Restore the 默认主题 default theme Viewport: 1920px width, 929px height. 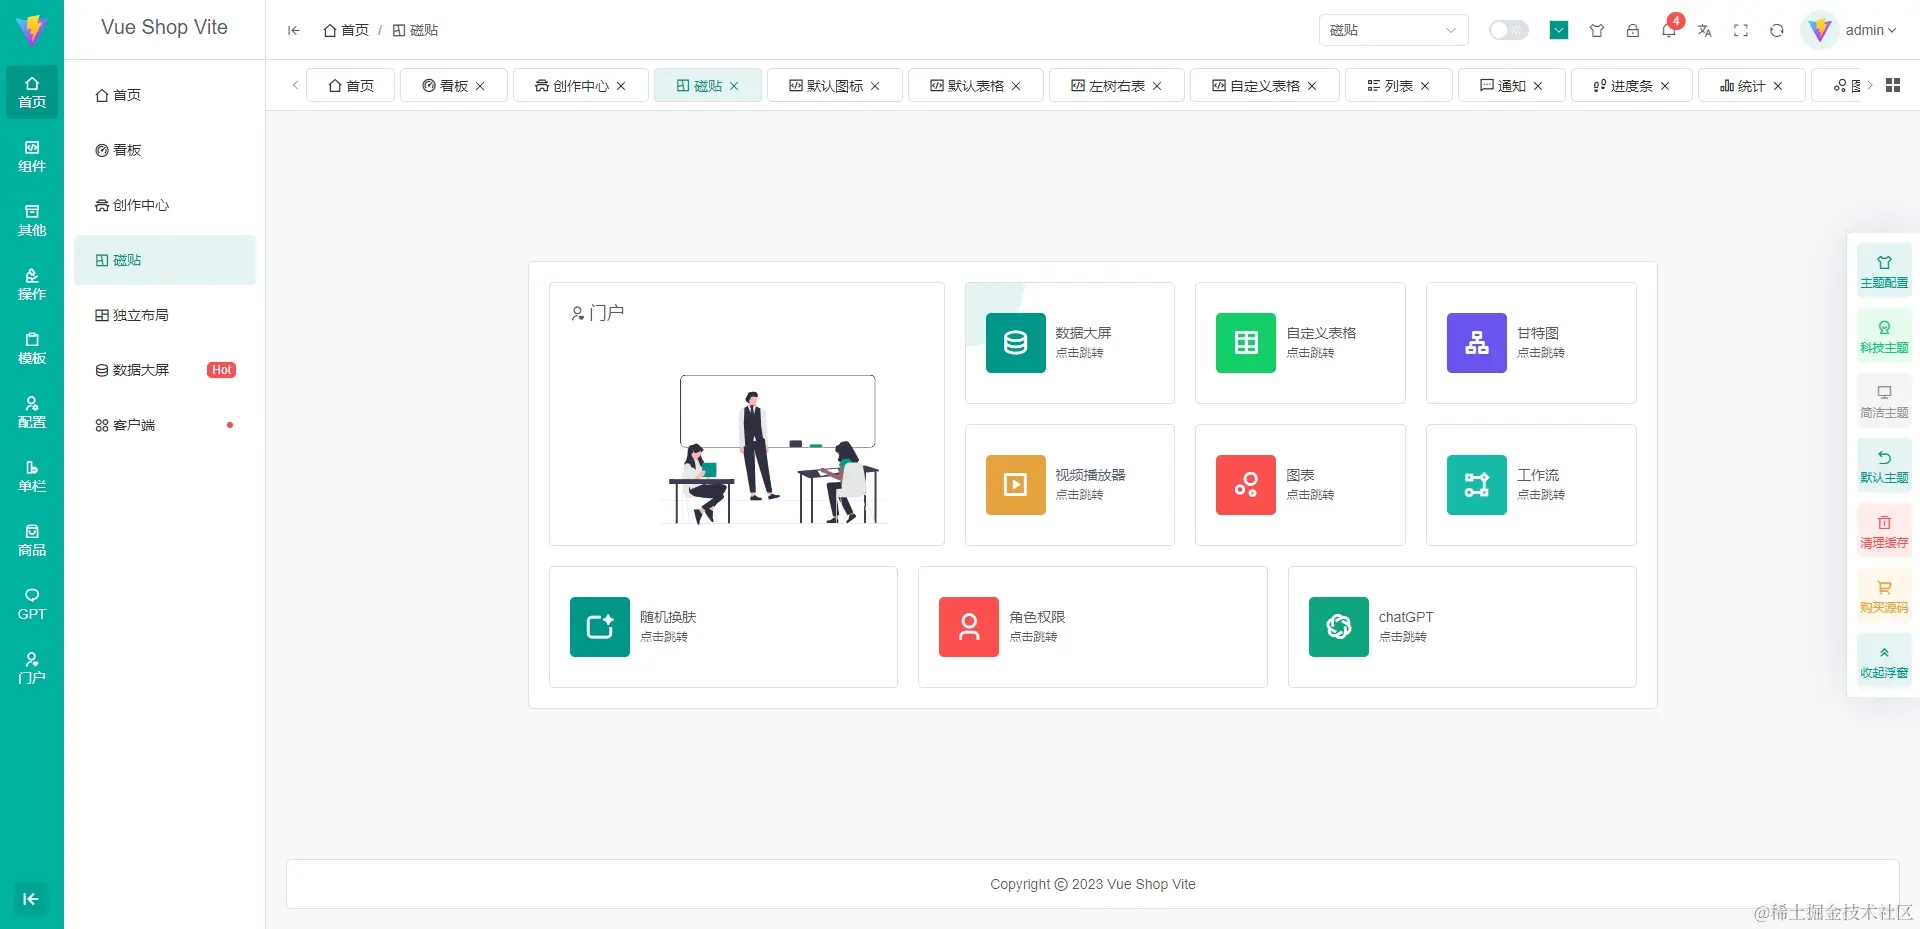point(1883,466)
